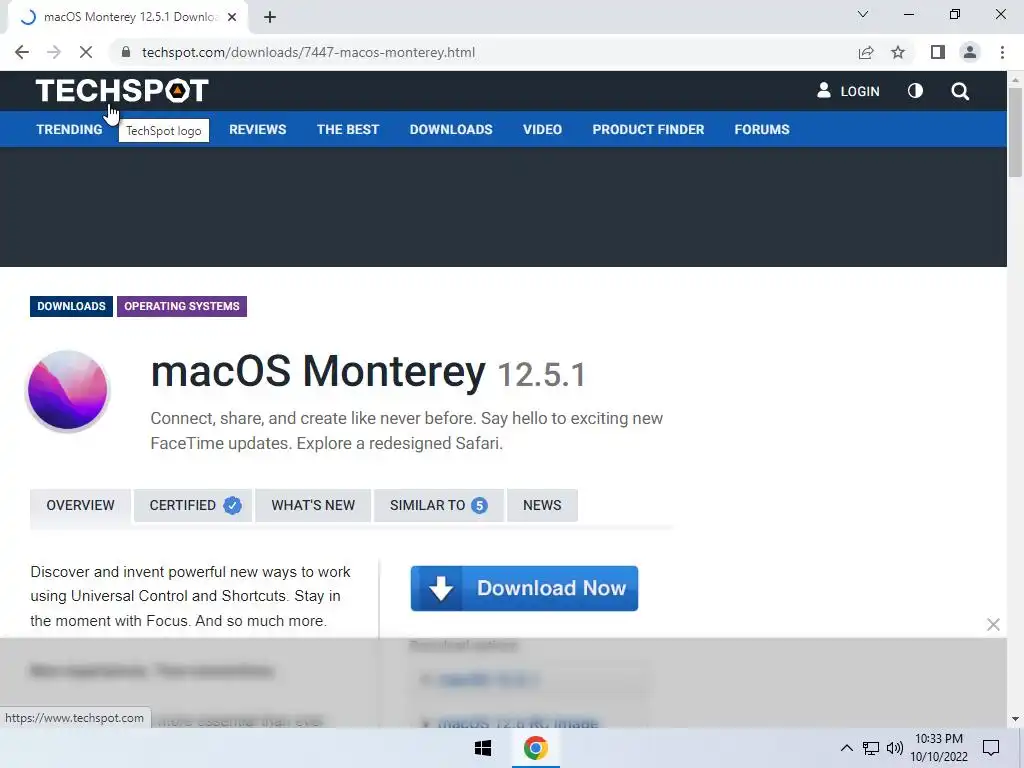This screenshot has width=1024, height=768.
Task: Go back with the browser back arrow
Action: pyautogui.click(x=22, y=52)
